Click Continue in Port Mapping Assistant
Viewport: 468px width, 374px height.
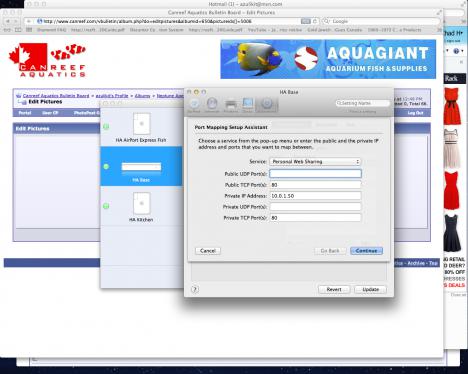pyautogui.click(x=366, y=251)
